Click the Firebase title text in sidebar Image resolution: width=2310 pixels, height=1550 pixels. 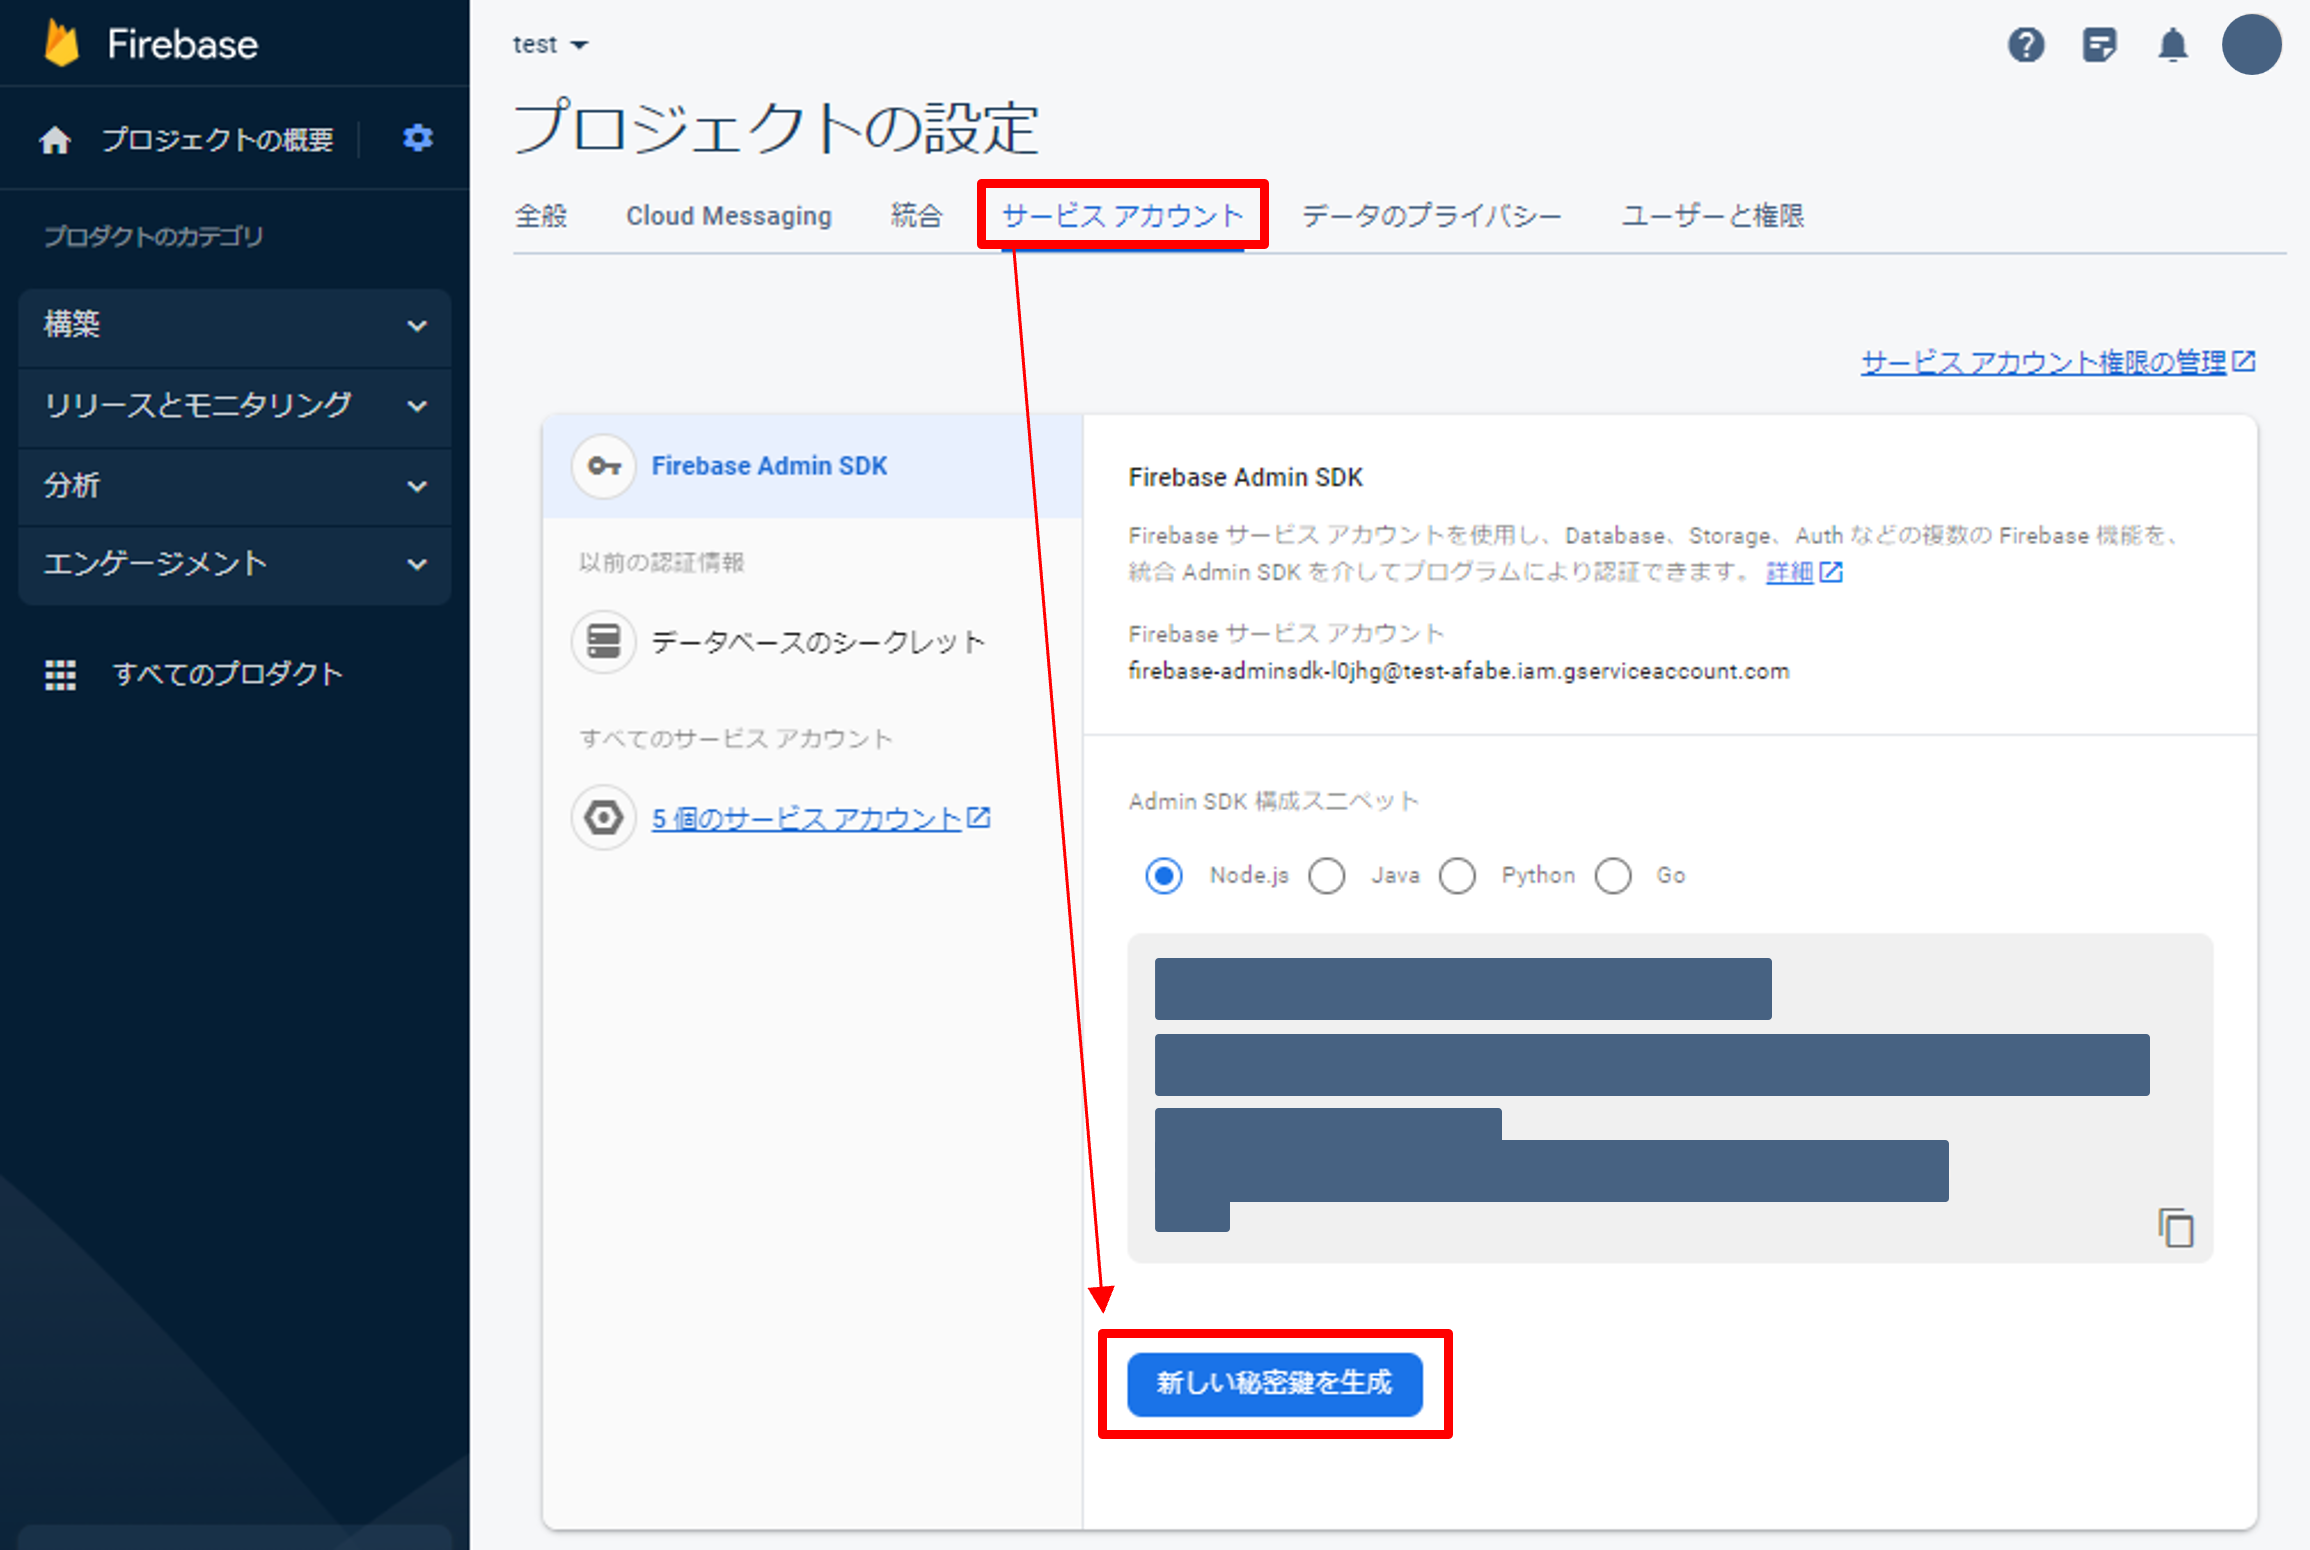coord(183,45)
